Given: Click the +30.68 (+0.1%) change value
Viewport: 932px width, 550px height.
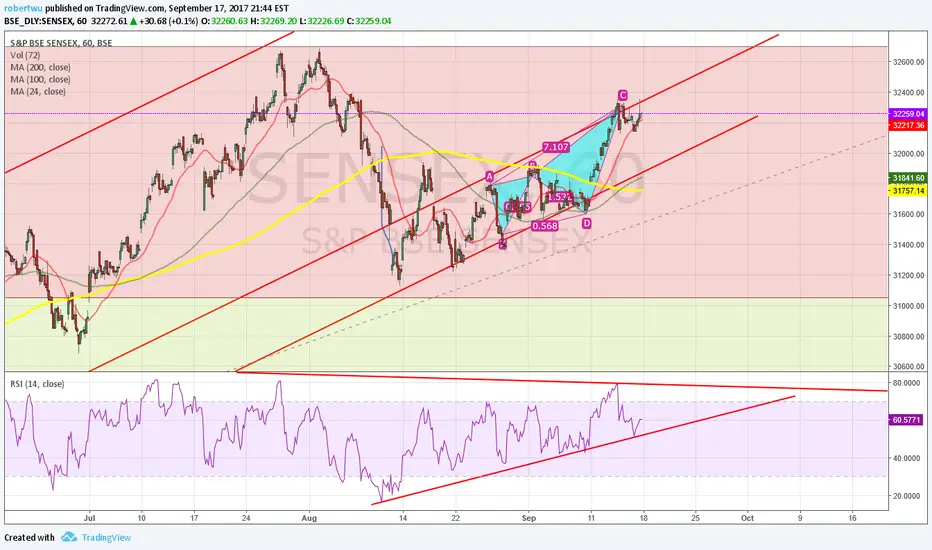Looking at the screenshot, I should pyautogui.click(x=169, y=21).
